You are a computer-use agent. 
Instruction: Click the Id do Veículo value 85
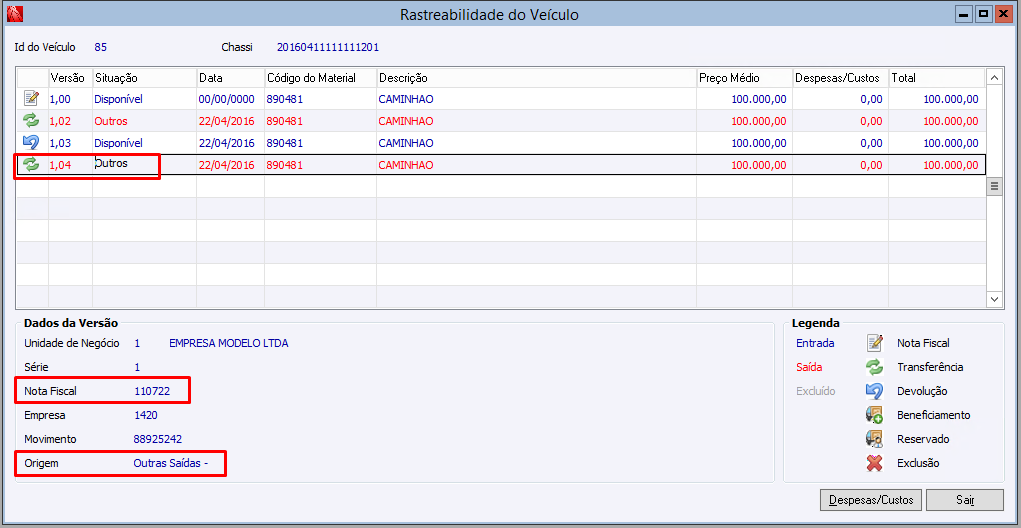pos(100,47)
